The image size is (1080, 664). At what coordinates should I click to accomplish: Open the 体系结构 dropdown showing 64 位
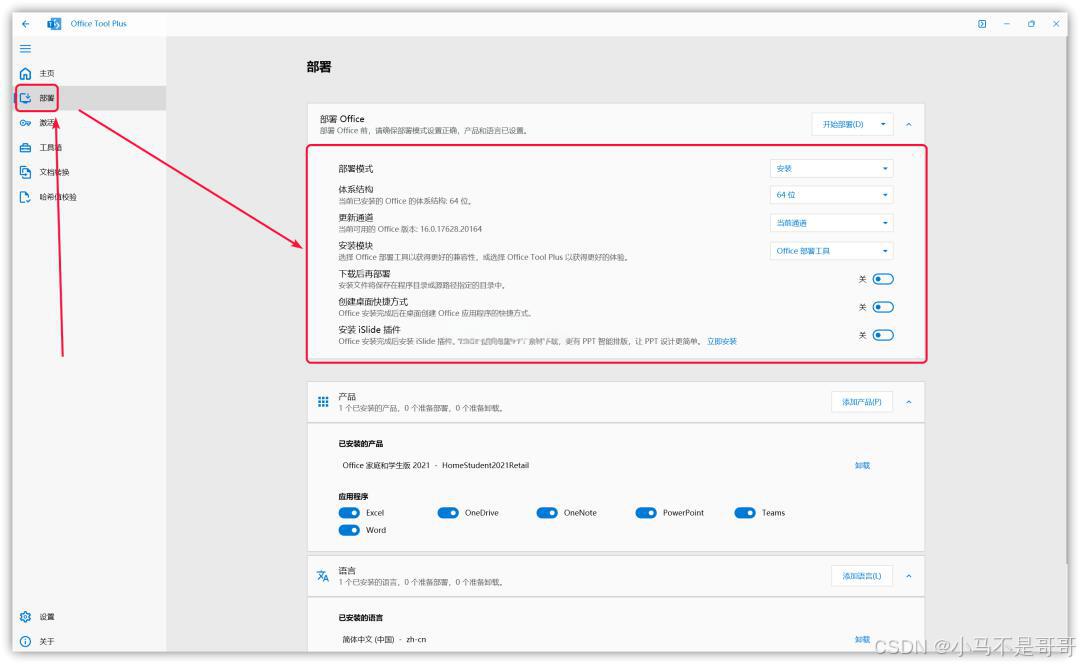831,195
